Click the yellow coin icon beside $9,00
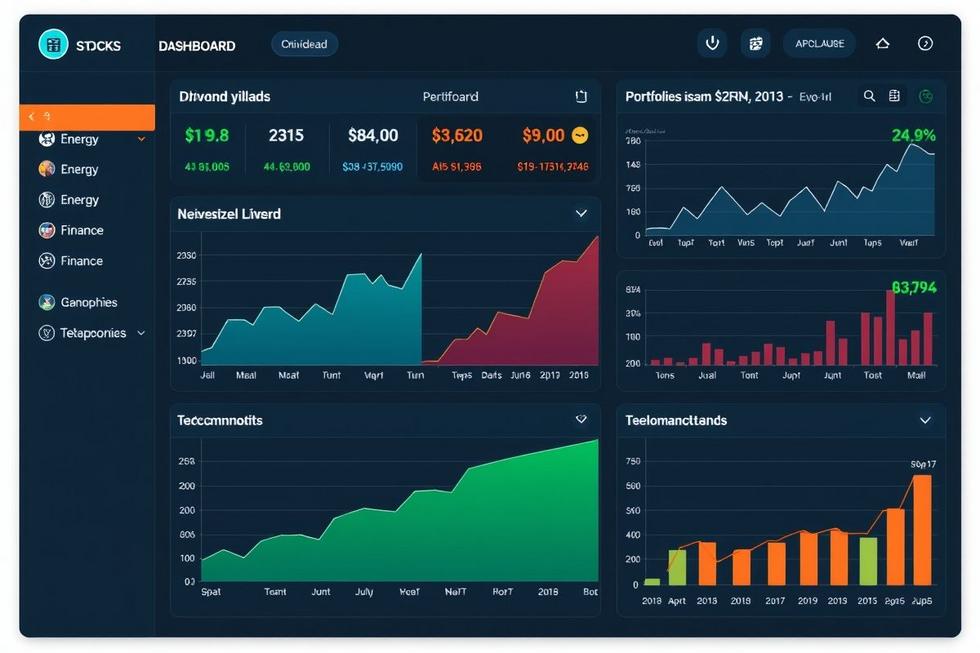Screen dimensions: 980x653 click(580, 135)
